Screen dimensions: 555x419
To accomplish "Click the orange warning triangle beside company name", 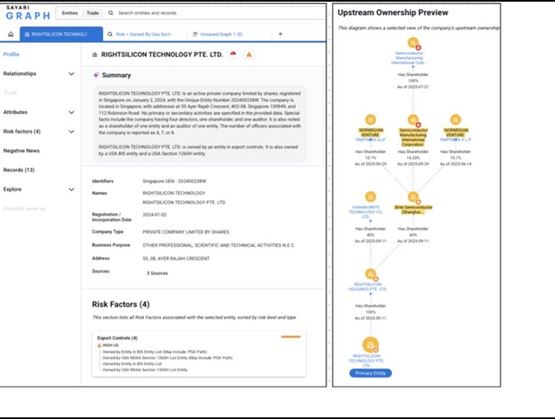I will click(249, 54).
